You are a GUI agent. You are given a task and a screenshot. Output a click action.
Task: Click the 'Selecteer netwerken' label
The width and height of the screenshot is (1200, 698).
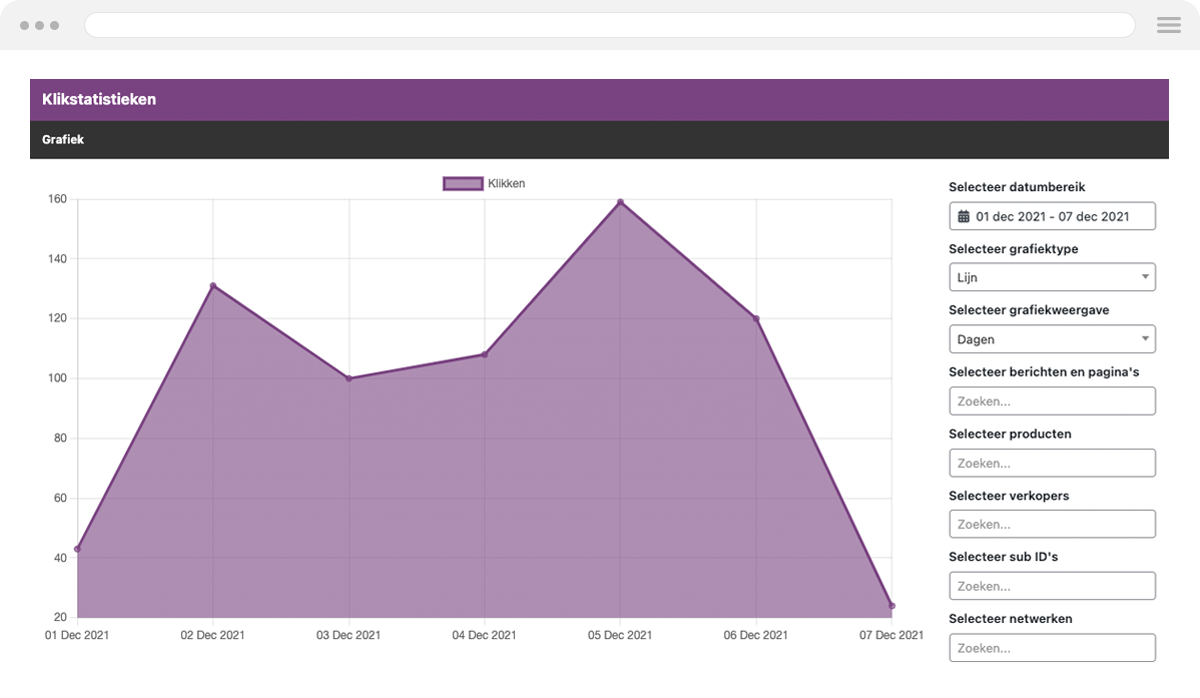(x=1010, y=618)
